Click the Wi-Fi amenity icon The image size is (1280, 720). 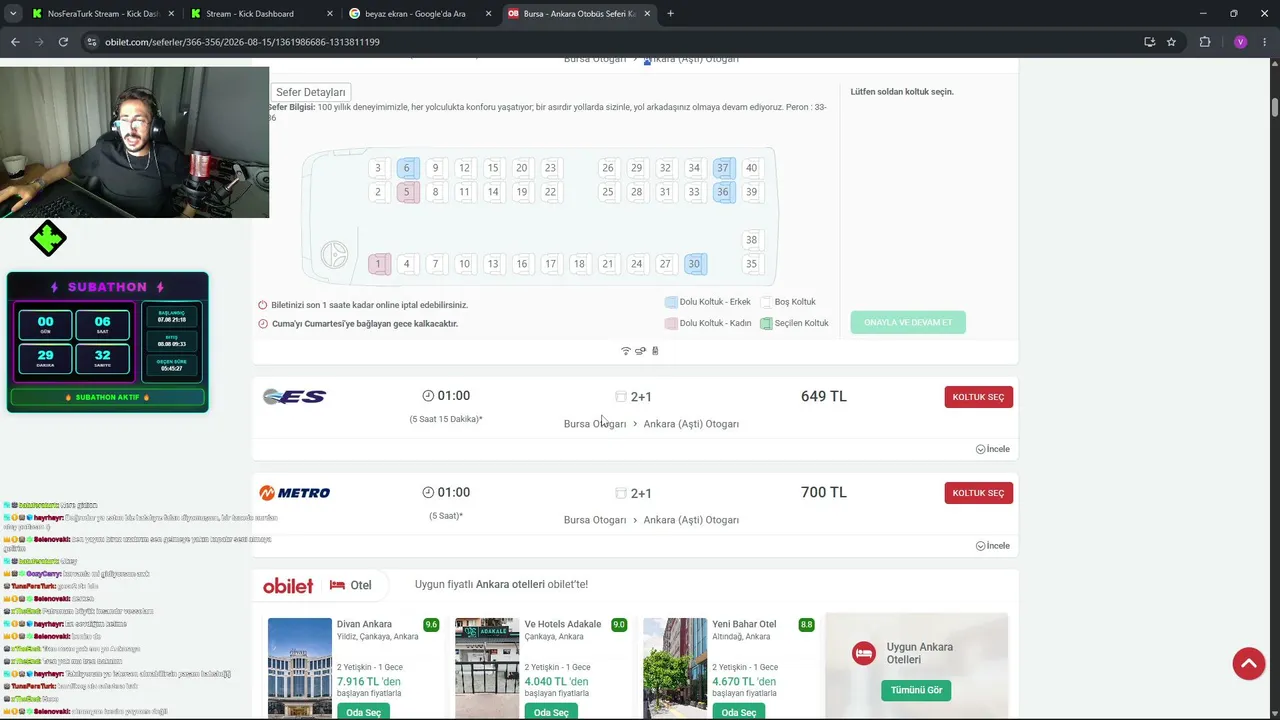click(x=626, y=351)
